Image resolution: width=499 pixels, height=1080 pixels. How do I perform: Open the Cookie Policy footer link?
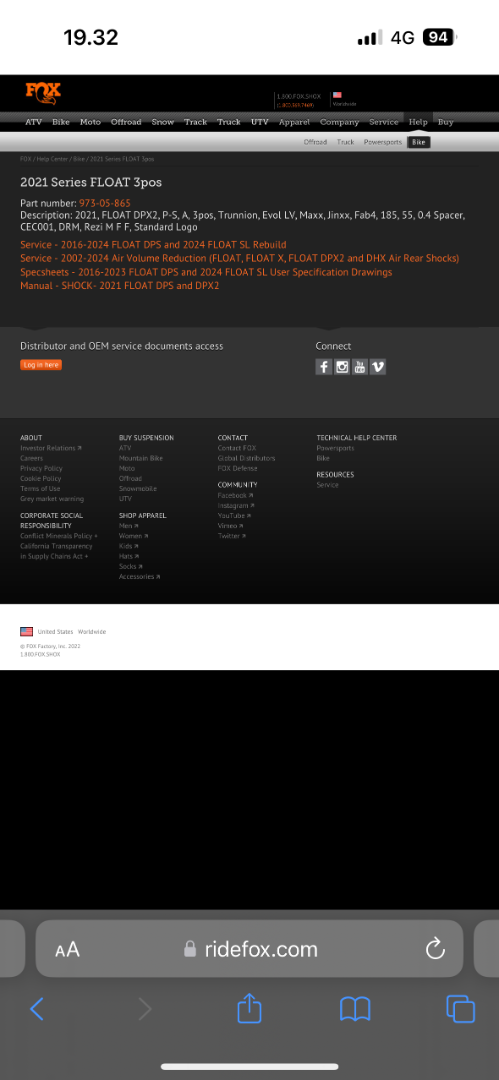[x=40, y=479]
